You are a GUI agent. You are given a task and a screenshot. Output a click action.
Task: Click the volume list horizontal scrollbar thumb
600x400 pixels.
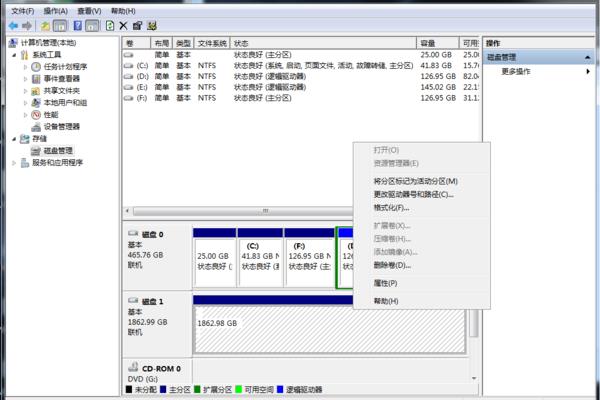[x=264, y=211]
